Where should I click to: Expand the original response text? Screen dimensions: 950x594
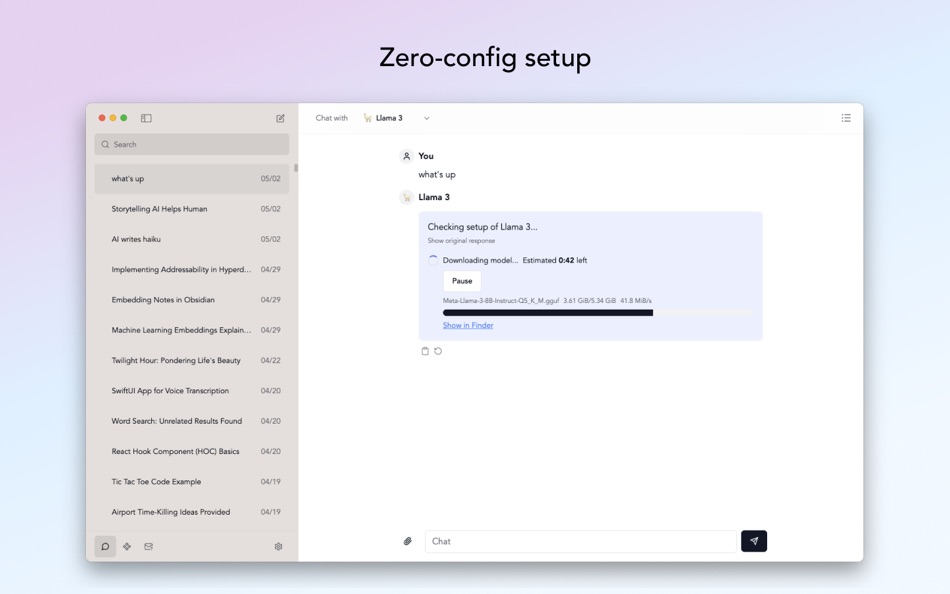click(463, 240)
